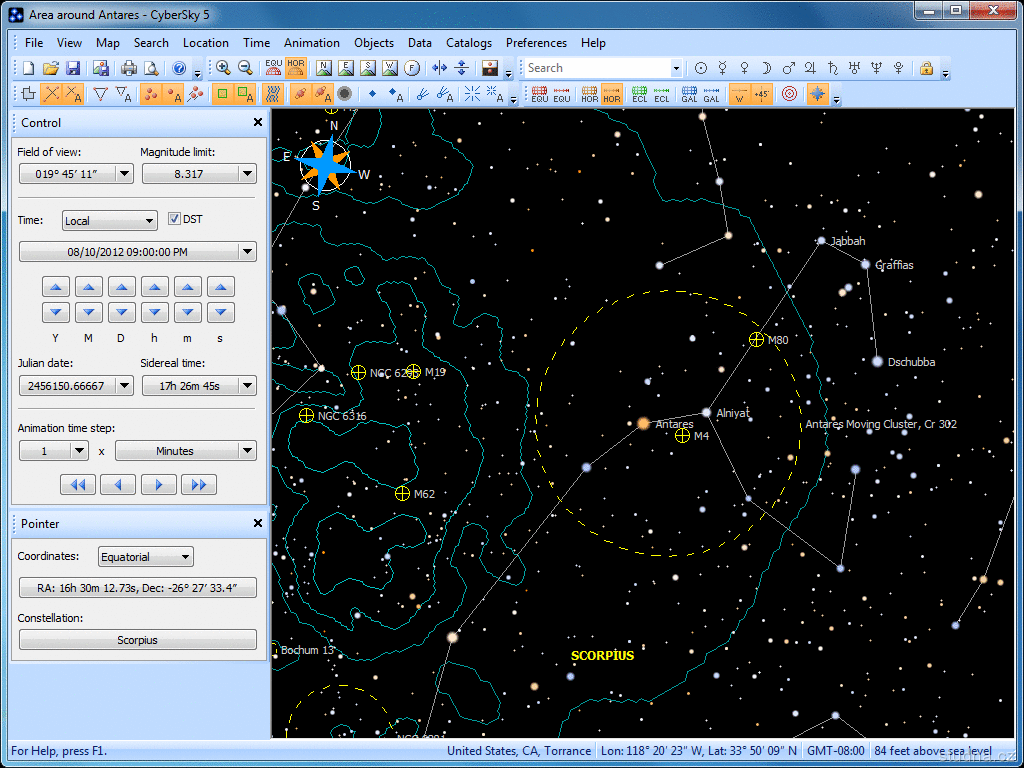Click the red target bullseye icon

pos(789,94)
